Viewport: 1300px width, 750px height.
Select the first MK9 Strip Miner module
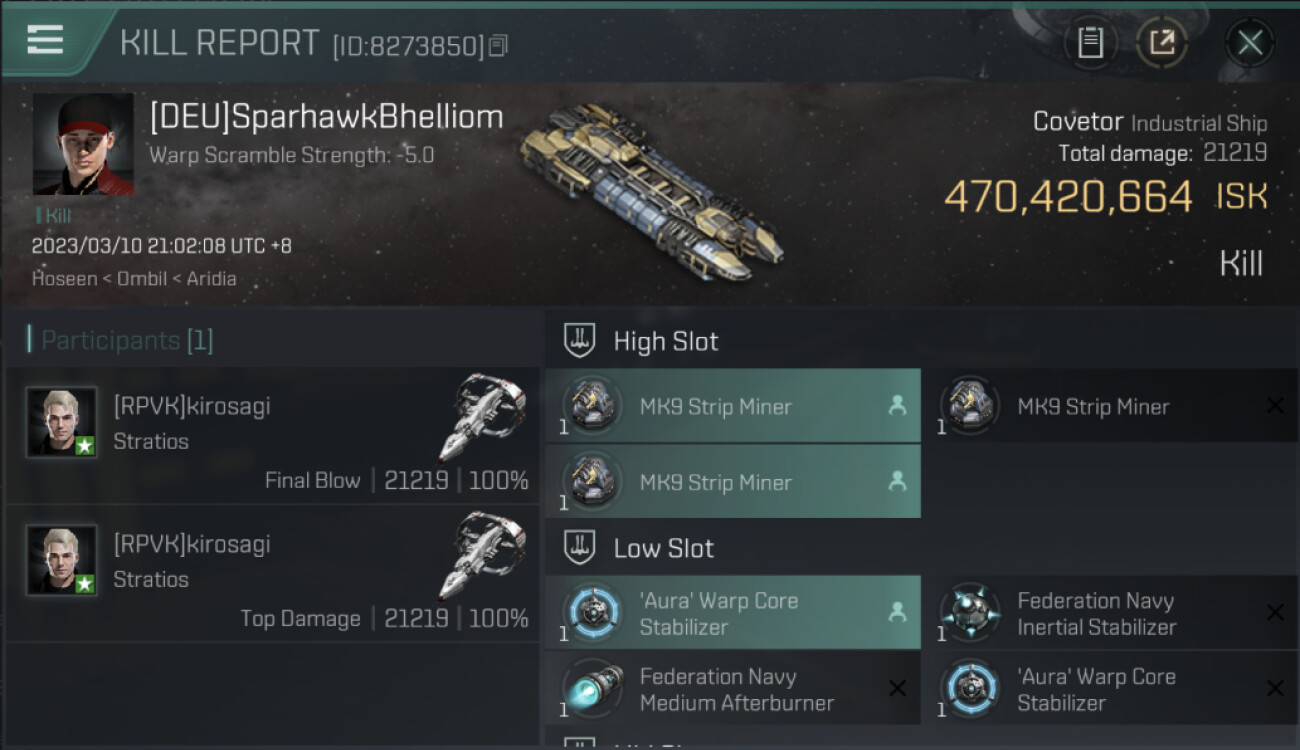pos(733,406)
